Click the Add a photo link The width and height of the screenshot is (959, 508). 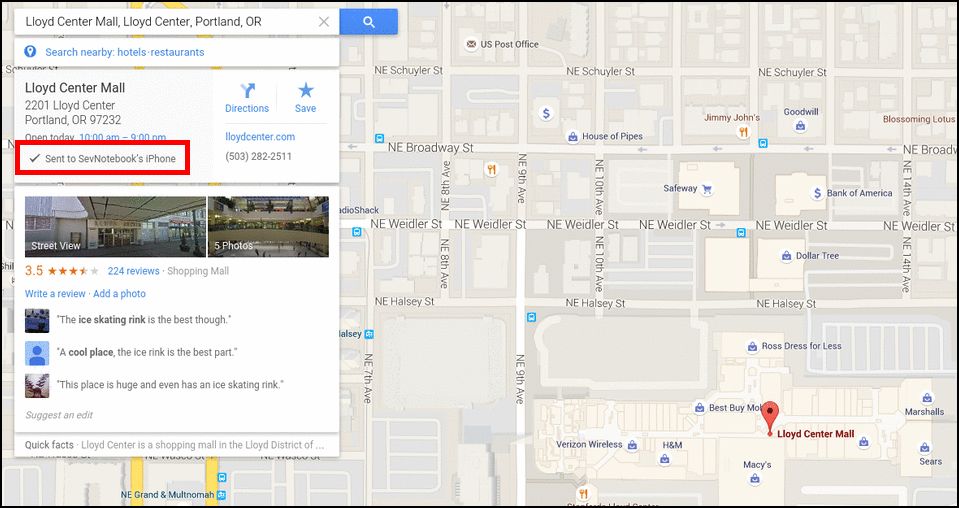click(119, 293)
